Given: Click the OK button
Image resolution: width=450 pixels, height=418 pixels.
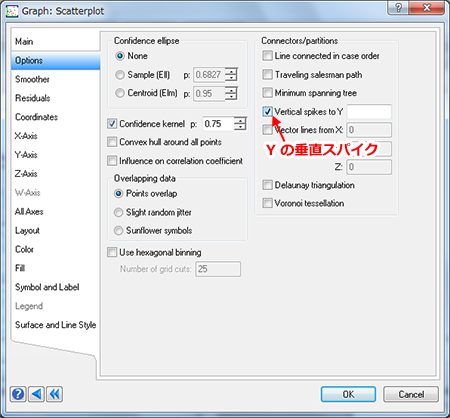Looking at the screenshot, I should pos(348,394).
